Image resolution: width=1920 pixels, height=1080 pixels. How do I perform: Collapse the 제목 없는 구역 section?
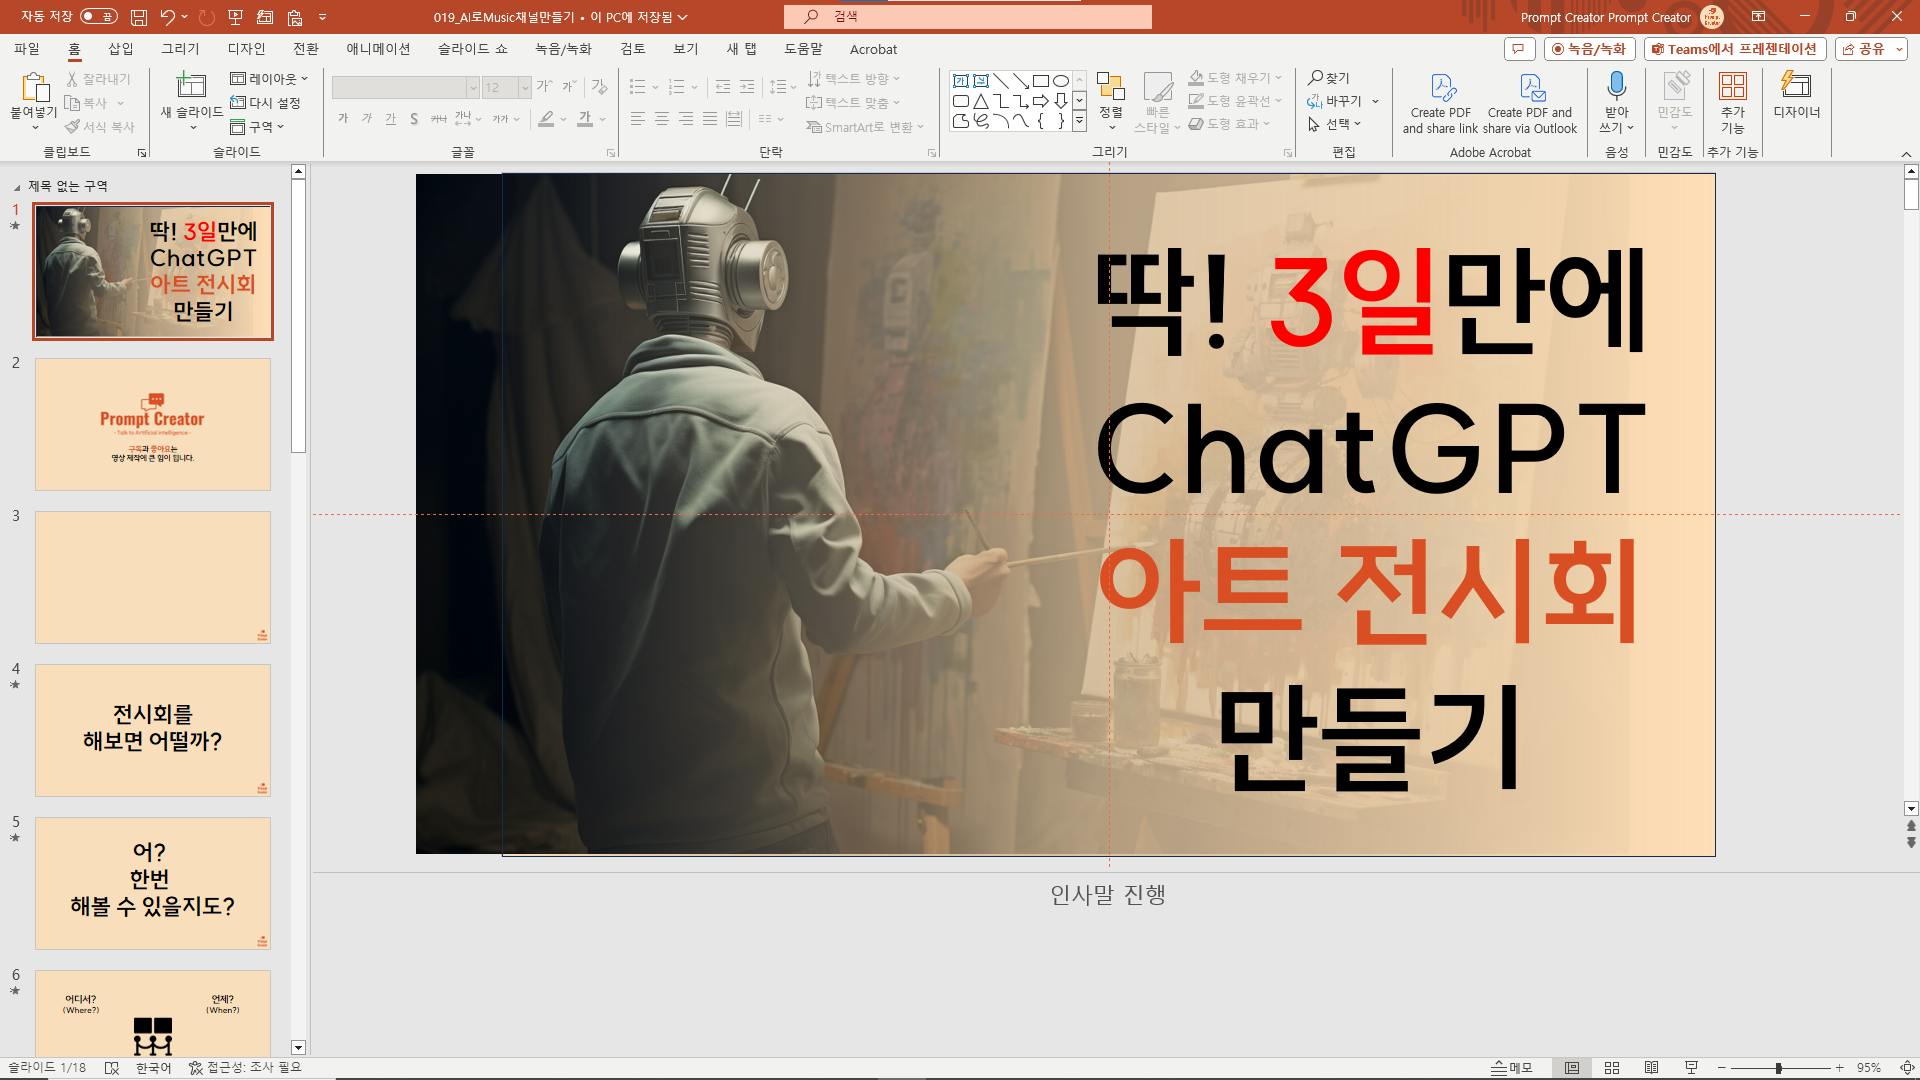(x=17, y=187)
